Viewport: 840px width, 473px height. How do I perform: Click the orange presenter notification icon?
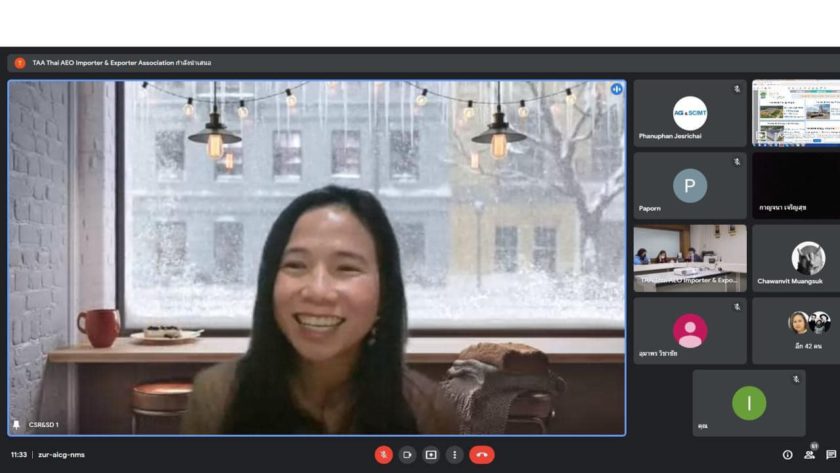[x=19, y=63]
